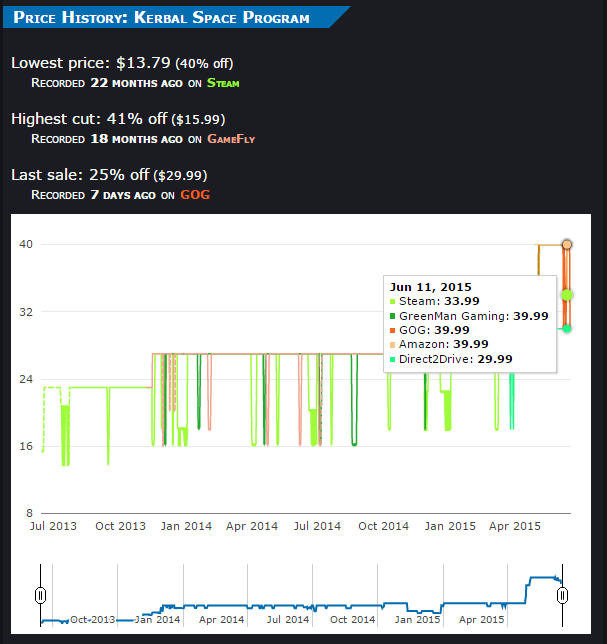The image size is (607, 644).
Task: Click 'Jul 2014' label in the navigator strip
Action: (x=287, y=619)
